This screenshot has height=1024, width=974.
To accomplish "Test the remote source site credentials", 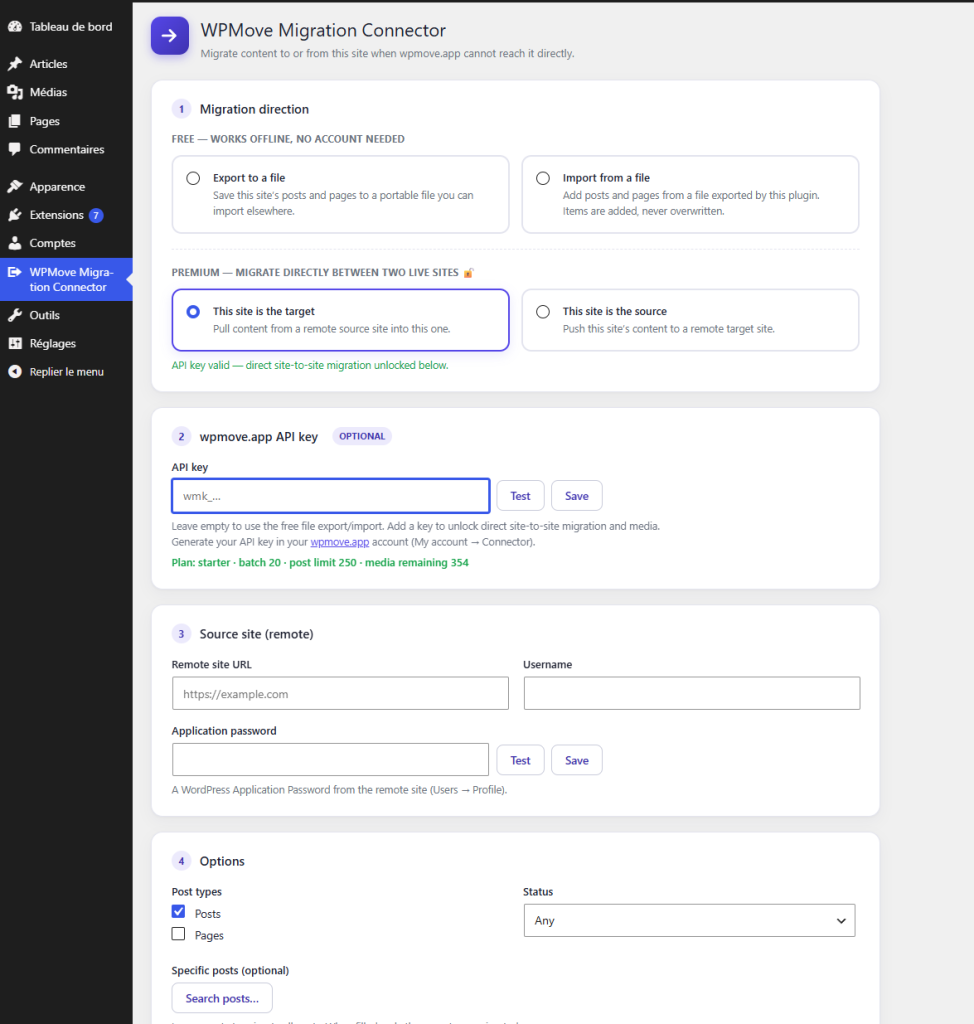I will point(520,761).
